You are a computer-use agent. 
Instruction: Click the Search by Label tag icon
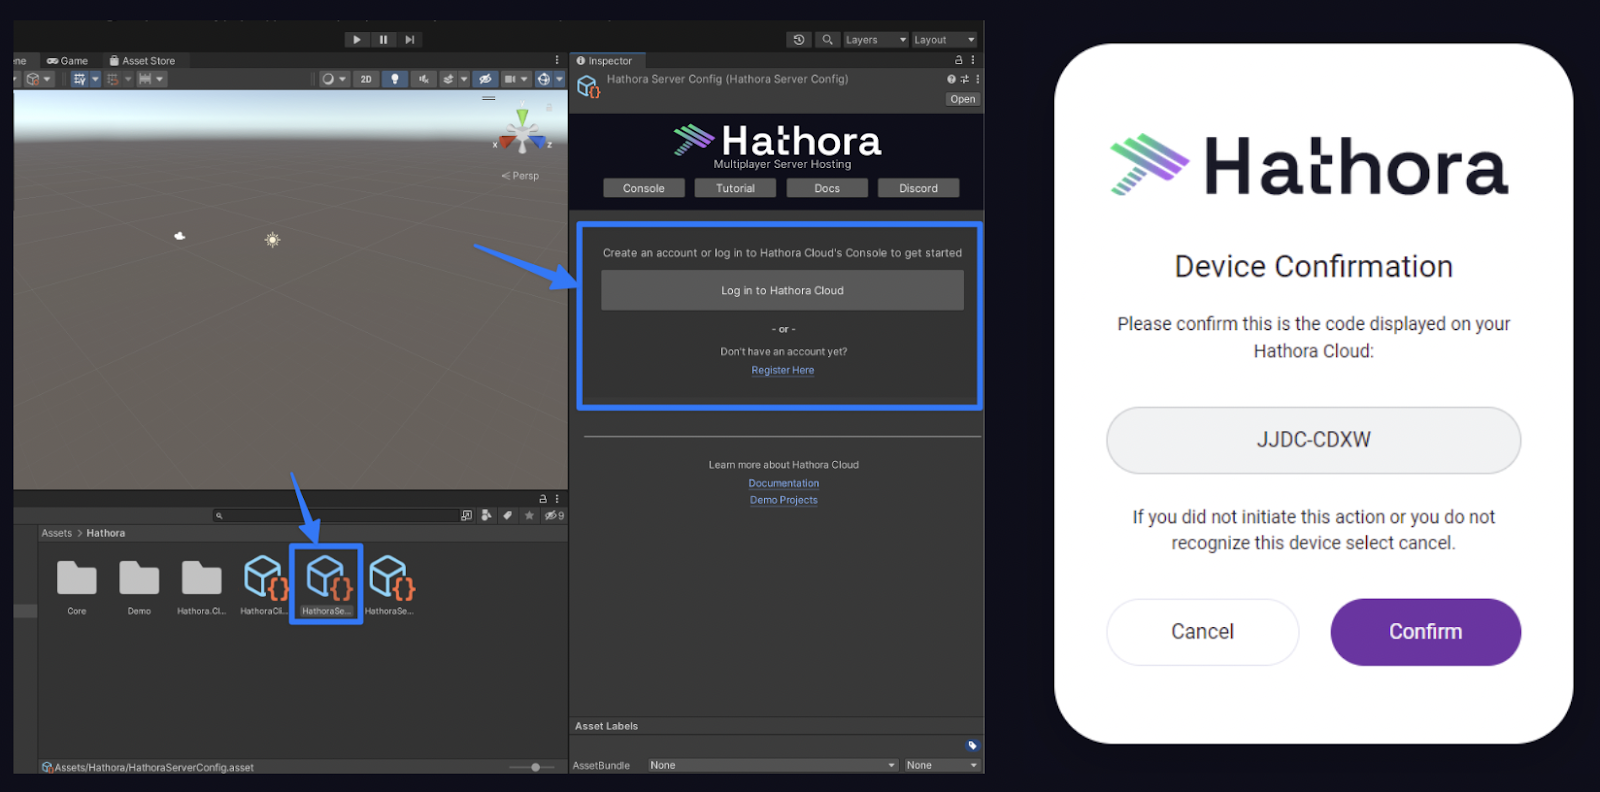pyautogui.click(x=508, y=516)
